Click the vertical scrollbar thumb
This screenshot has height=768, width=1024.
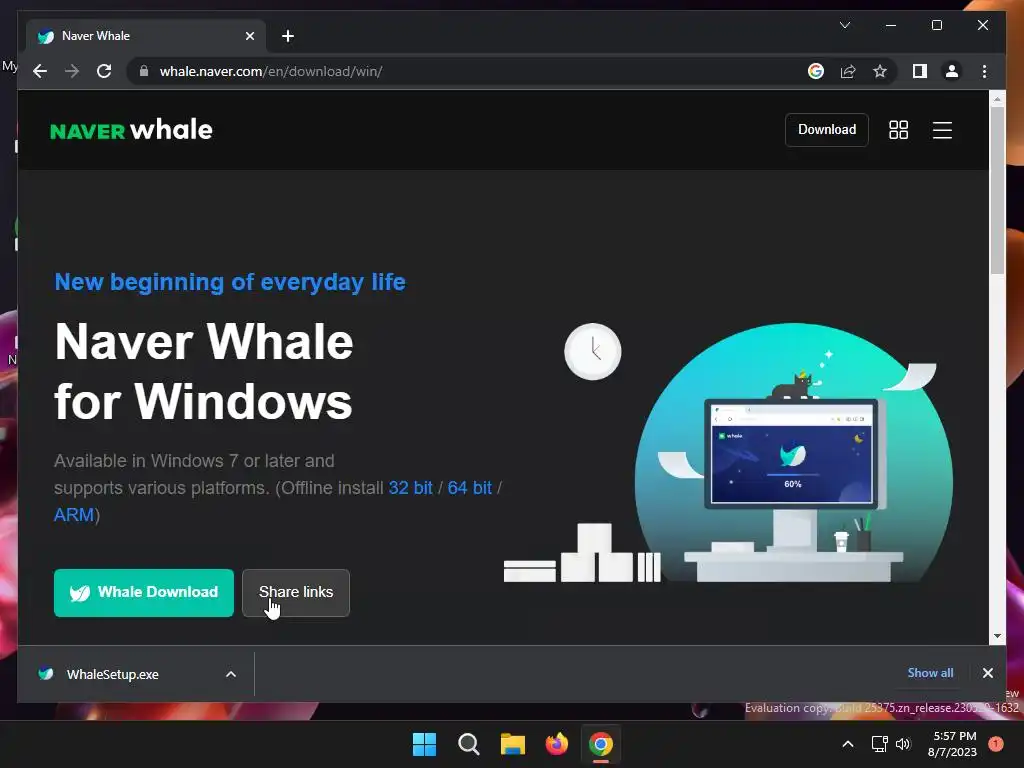[x=997, y=190]
